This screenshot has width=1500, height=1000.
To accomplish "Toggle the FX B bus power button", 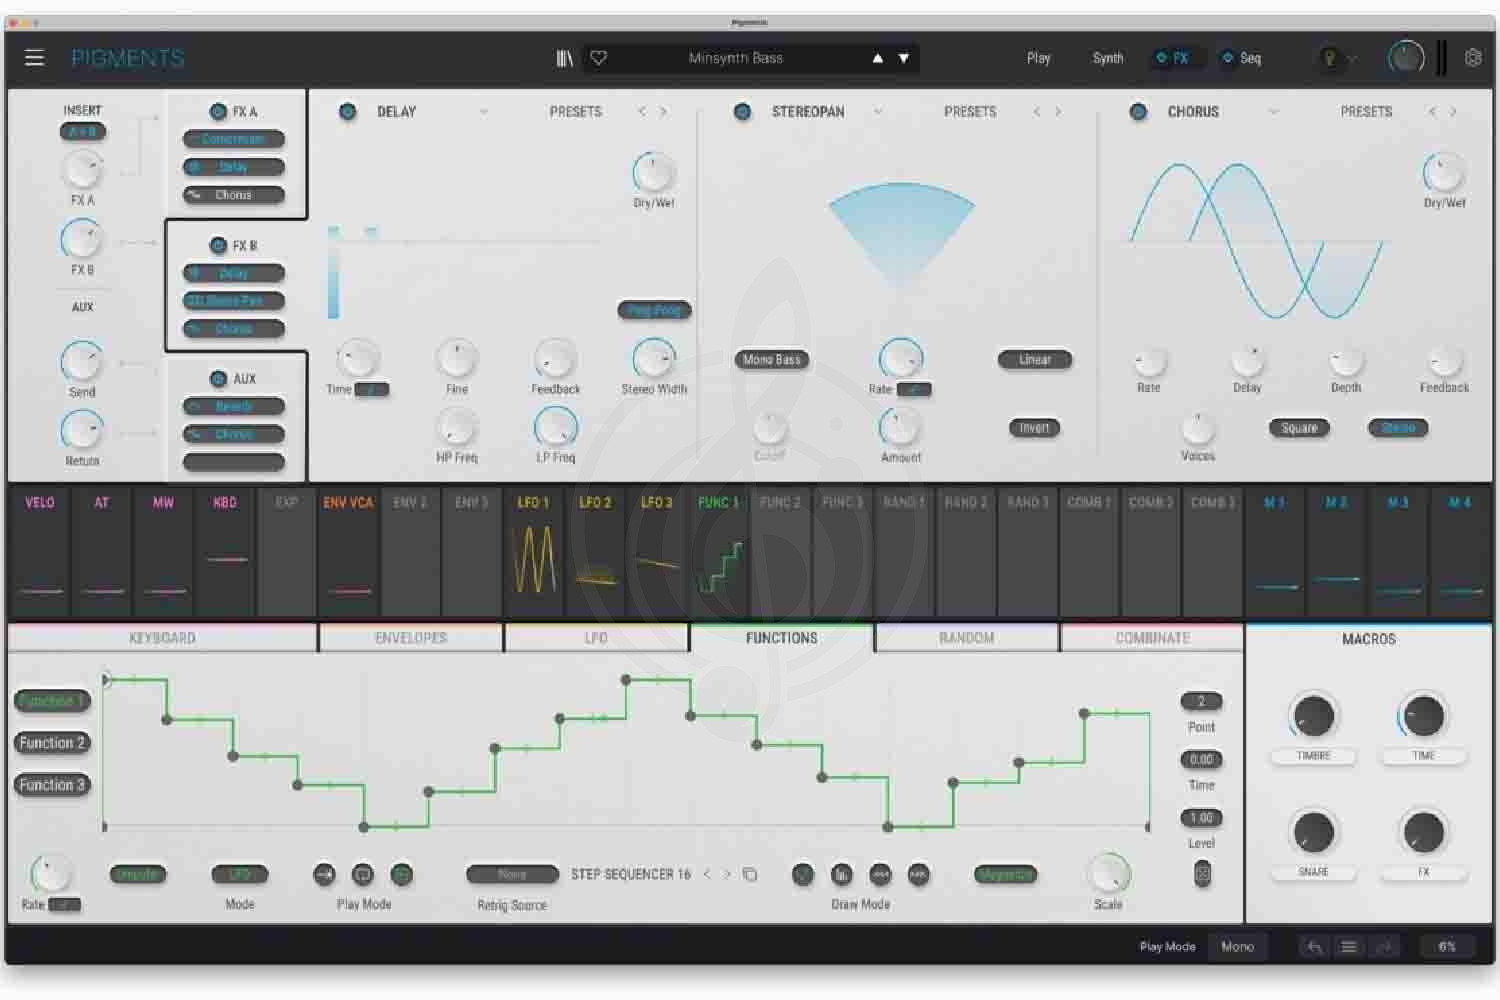I will (217, 245).
